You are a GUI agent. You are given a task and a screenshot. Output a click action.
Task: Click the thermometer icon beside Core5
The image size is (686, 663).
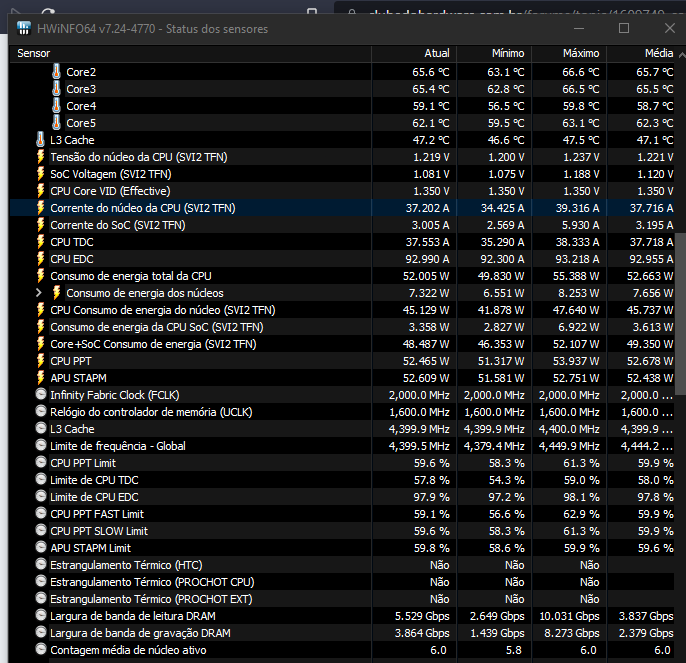click(56, 123)
